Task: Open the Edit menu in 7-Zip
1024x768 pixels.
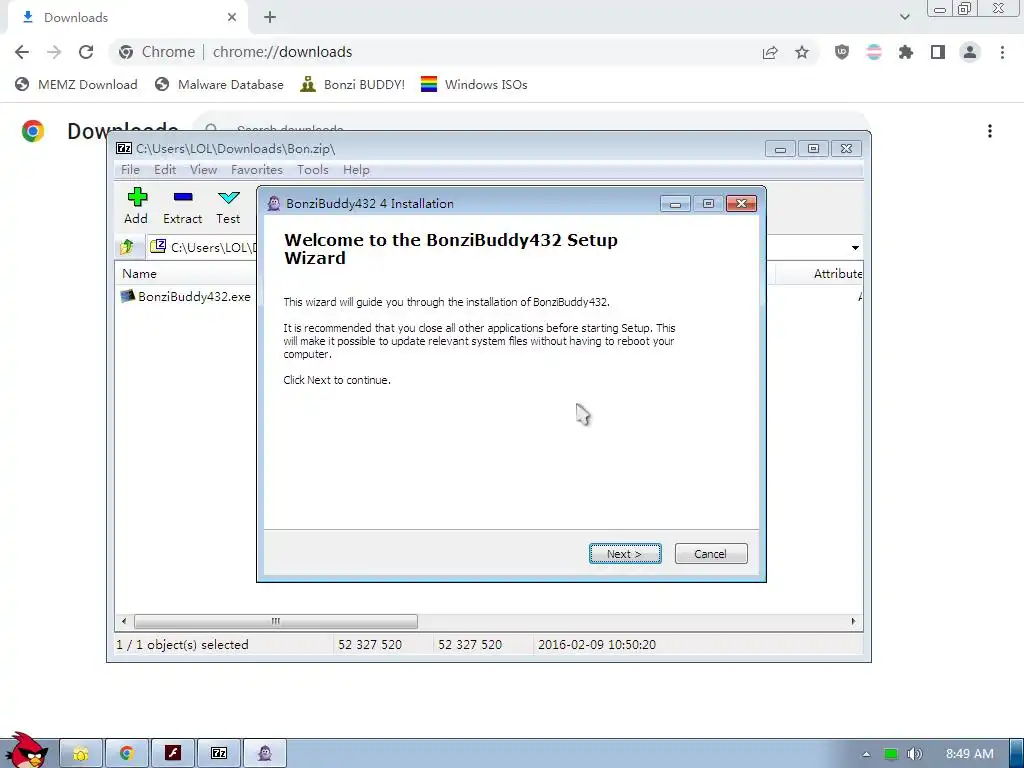Action: click(165, 170)
